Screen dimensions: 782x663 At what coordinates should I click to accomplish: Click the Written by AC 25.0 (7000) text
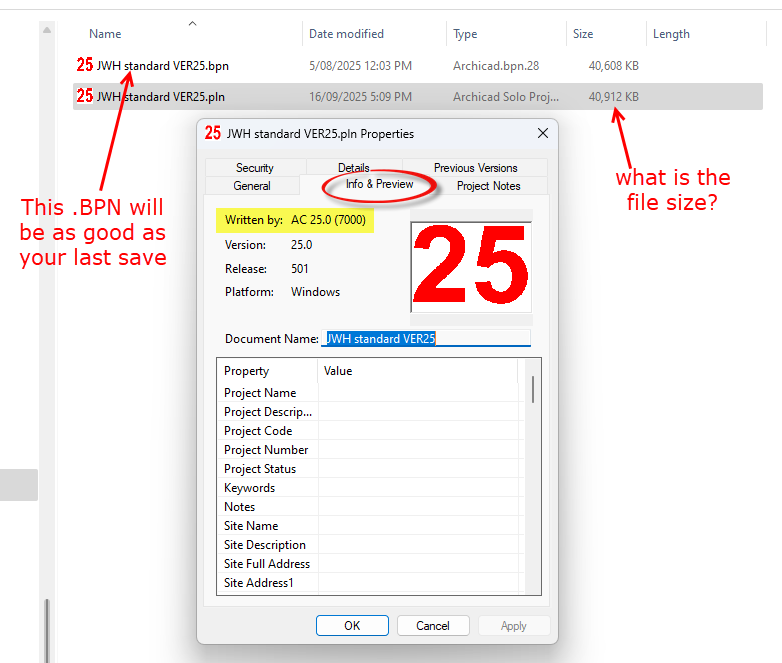[295, 220]
